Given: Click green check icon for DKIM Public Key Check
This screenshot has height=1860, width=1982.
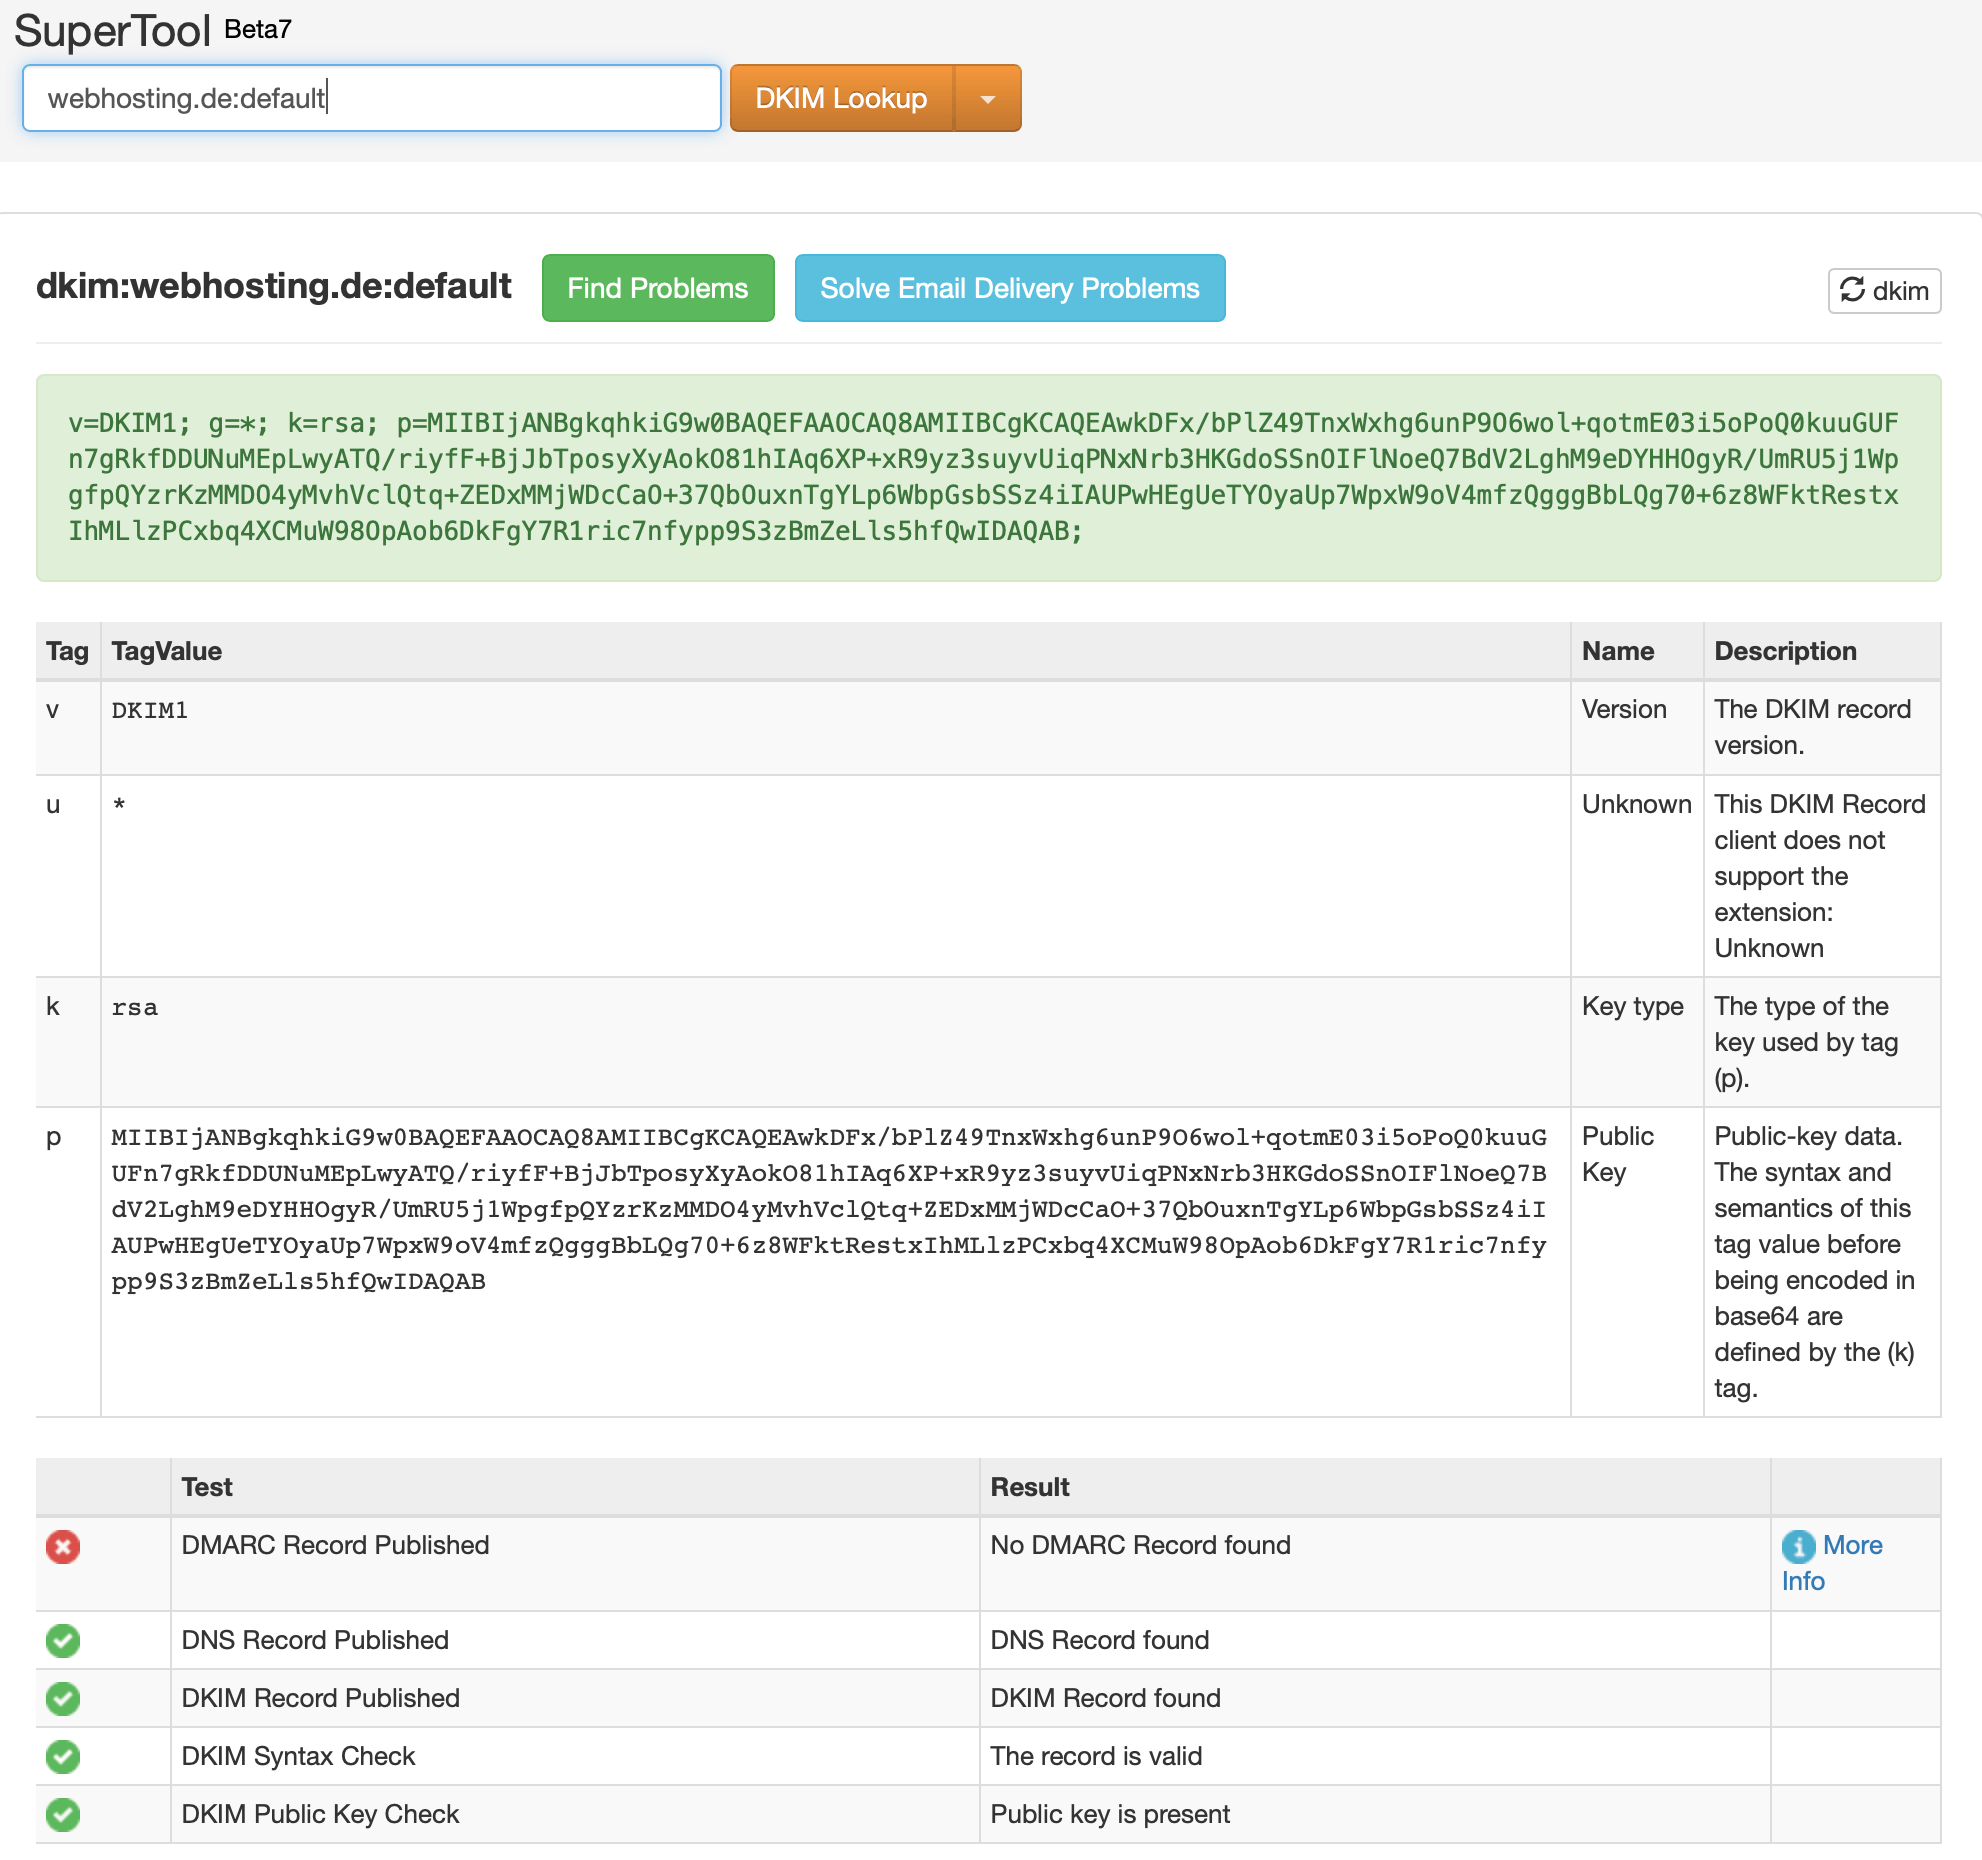Looking at the screenshot, I should pos(63,1815).
